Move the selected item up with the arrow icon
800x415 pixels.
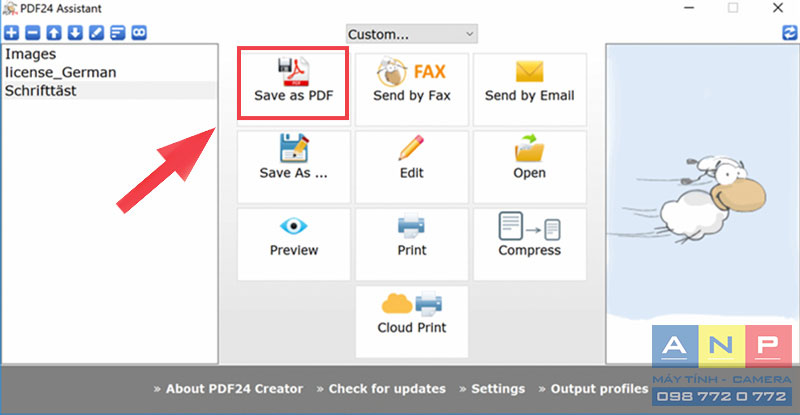pos(54,33)
